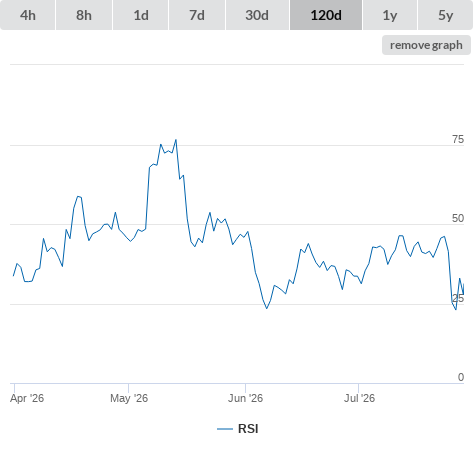Switch to the 8h time range

[84, 15]
